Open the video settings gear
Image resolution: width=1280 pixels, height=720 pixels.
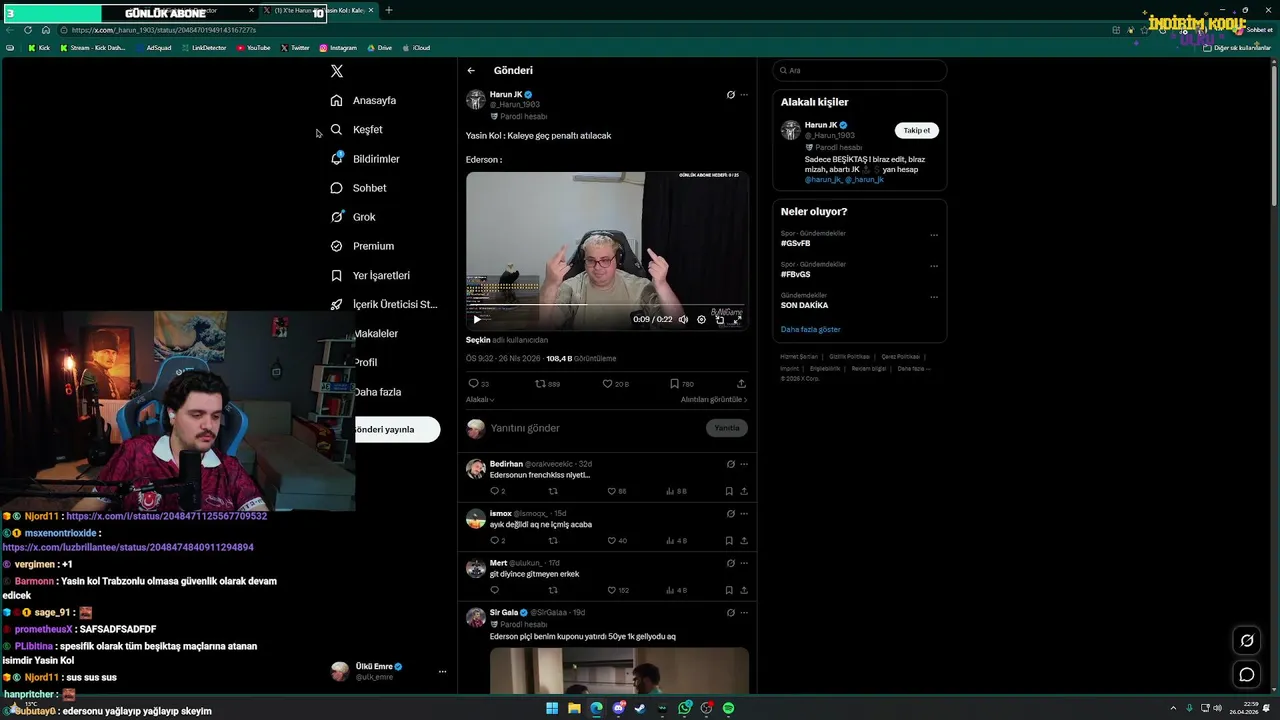(701, 319)
